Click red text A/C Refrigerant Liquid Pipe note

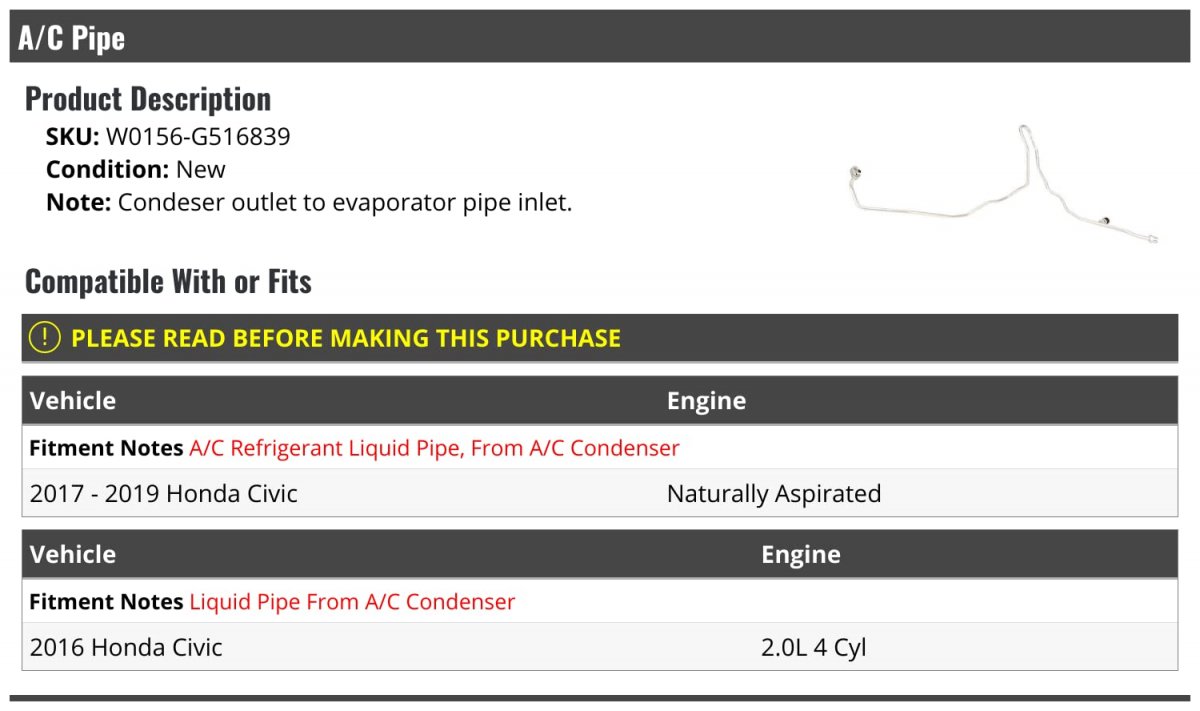[434, 448]
